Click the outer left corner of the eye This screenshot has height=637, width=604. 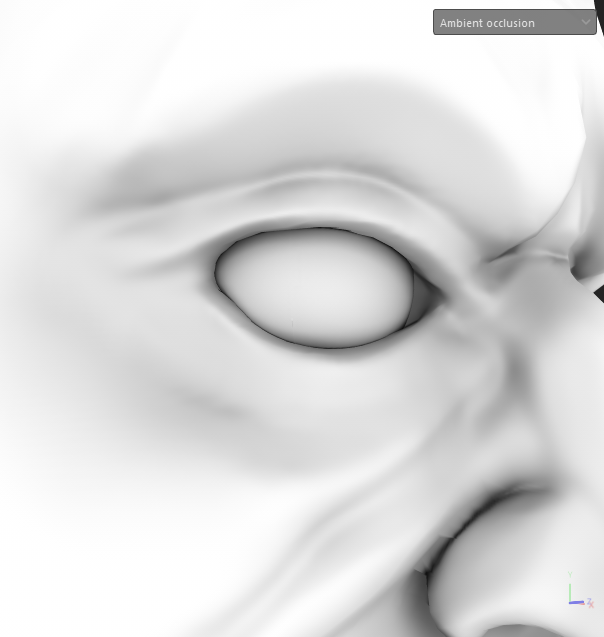click(x=218, y=270)
